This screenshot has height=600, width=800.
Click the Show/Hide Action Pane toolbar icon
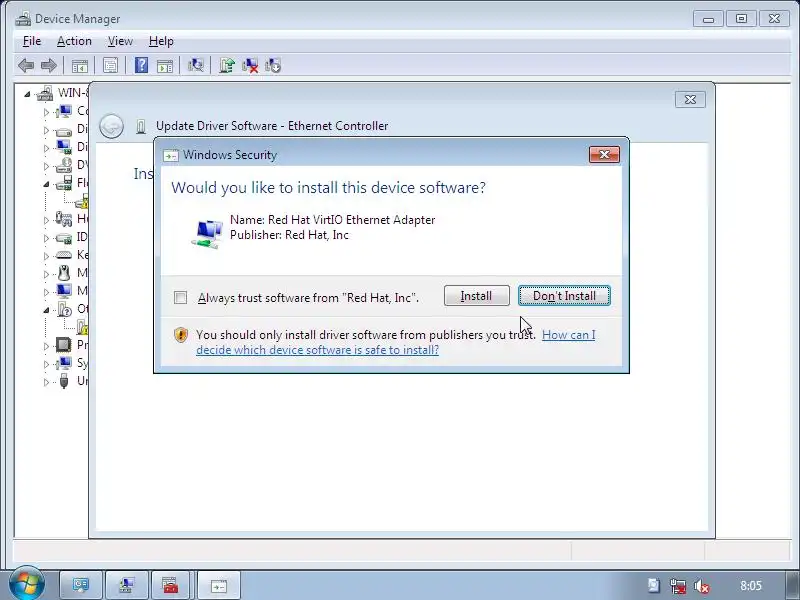tap(165, 66)
